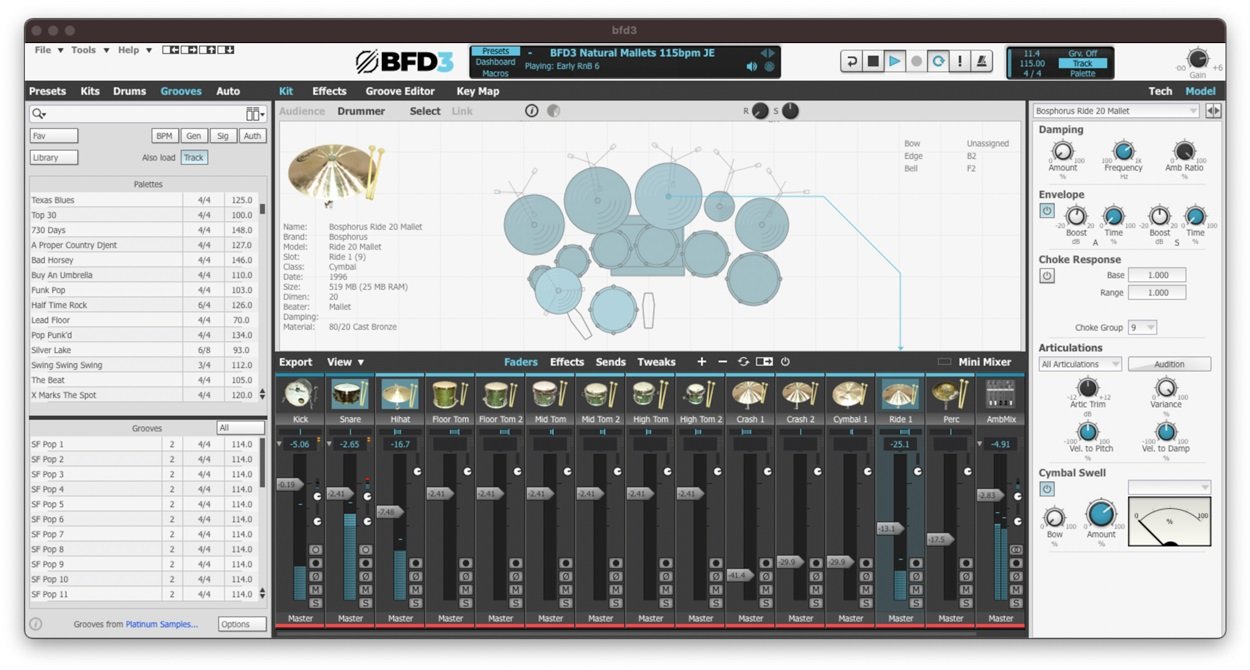1250x670 pixels.
Task: Expand the Kick channel disclosure triangle
Action: 279,443
